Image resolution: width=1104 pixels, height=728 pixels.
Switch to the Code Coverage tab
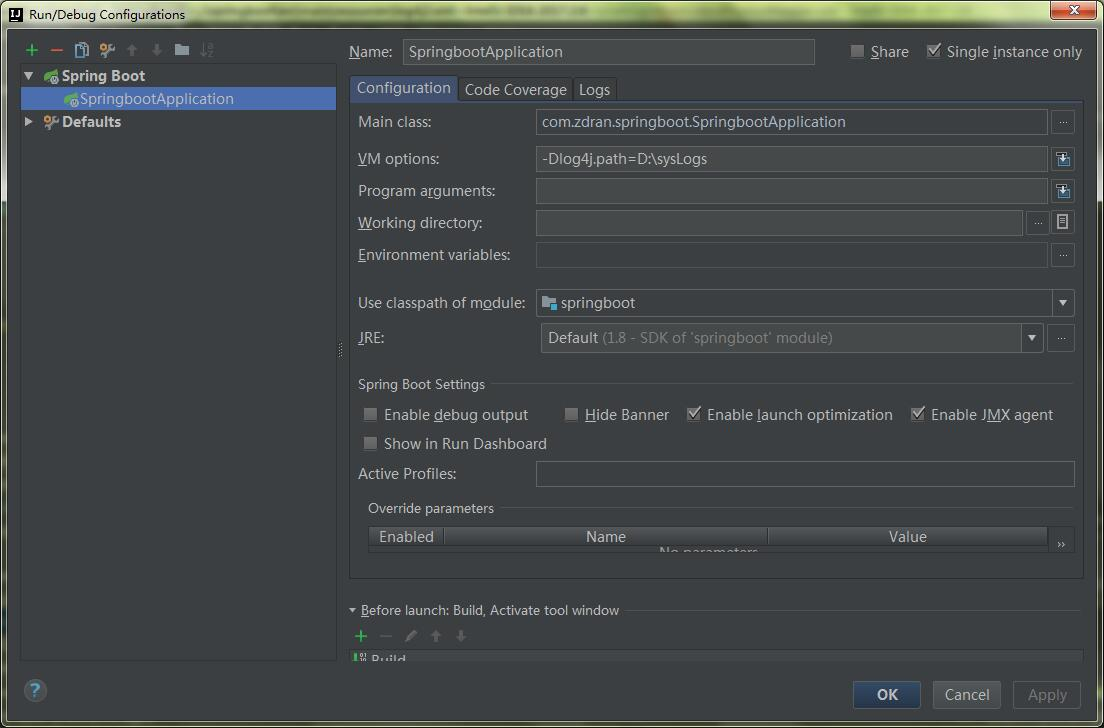coord(515,89)
